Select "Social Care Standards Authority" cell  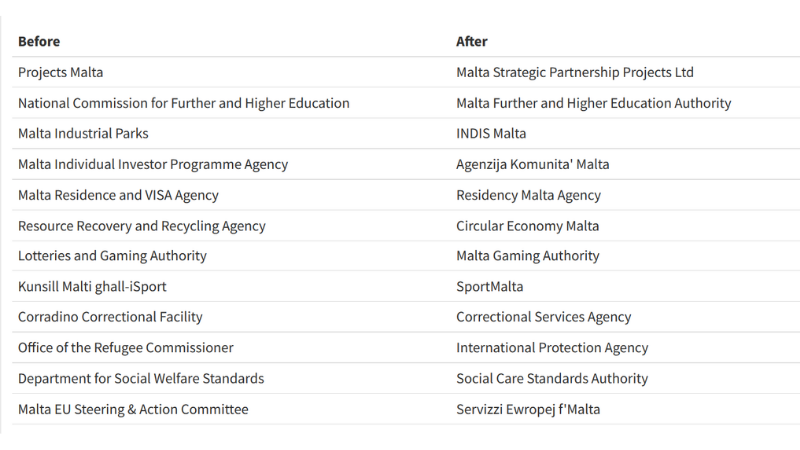tap(552, 379)
